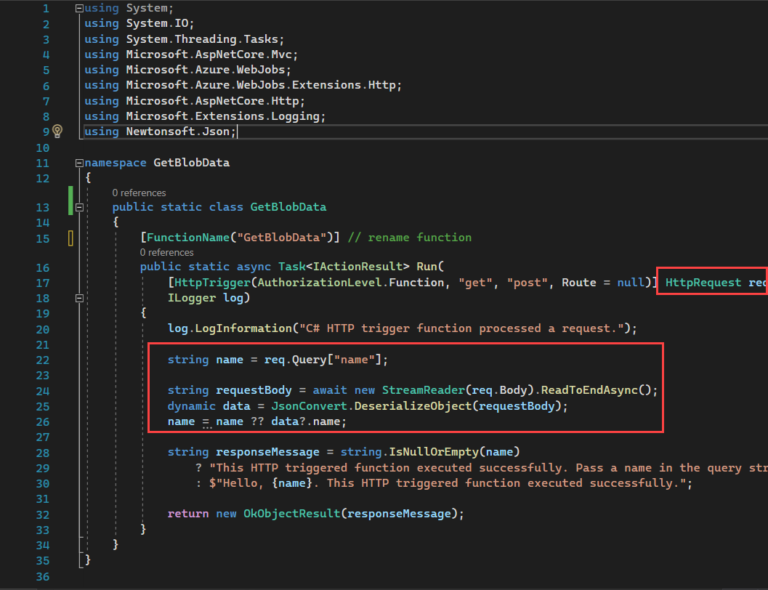This screenshot has width=768, height=590.
Task: Click line number 22 in the gutter
Action: pos(42,360)
